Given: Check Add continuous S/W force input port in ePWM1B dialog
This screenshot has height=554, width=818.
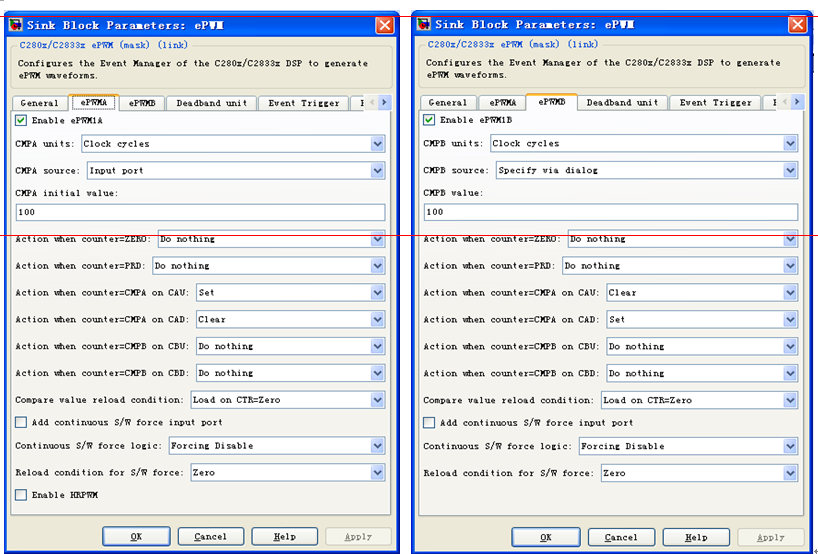Looking at the screenshot, I should tap(429, 423).
